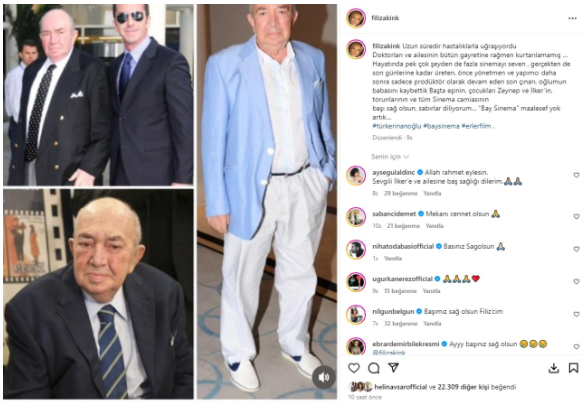
Task: Open the three-dot more options menu
Action: tap(572, 18)
